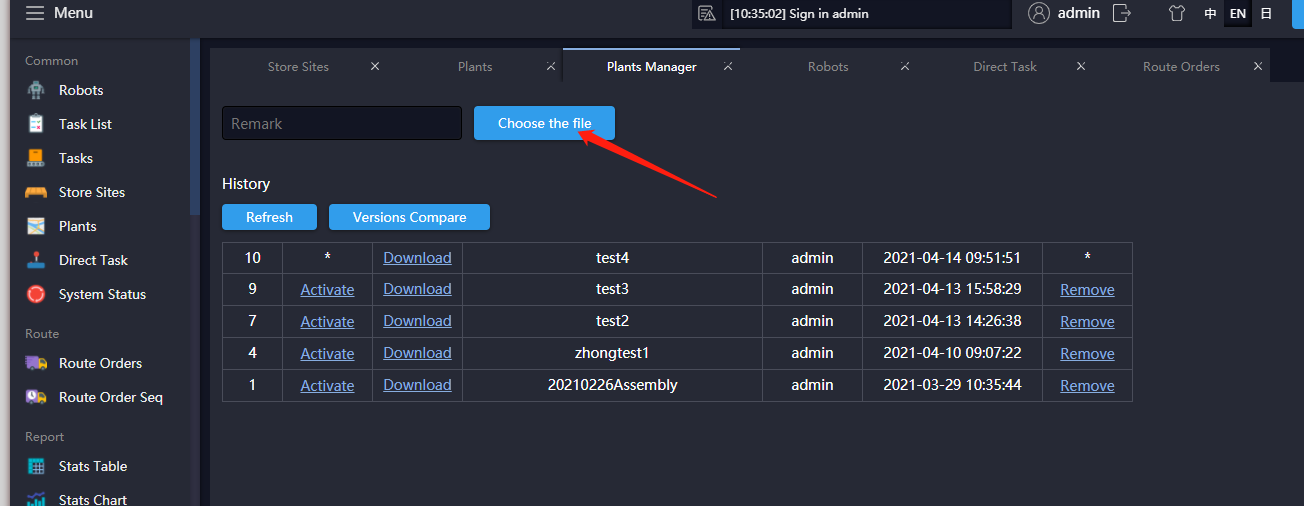The width and height of the screenshot is (1304, 506).
Task: Click the hamburger Menu icon
Action: click(x=35, y=13)
